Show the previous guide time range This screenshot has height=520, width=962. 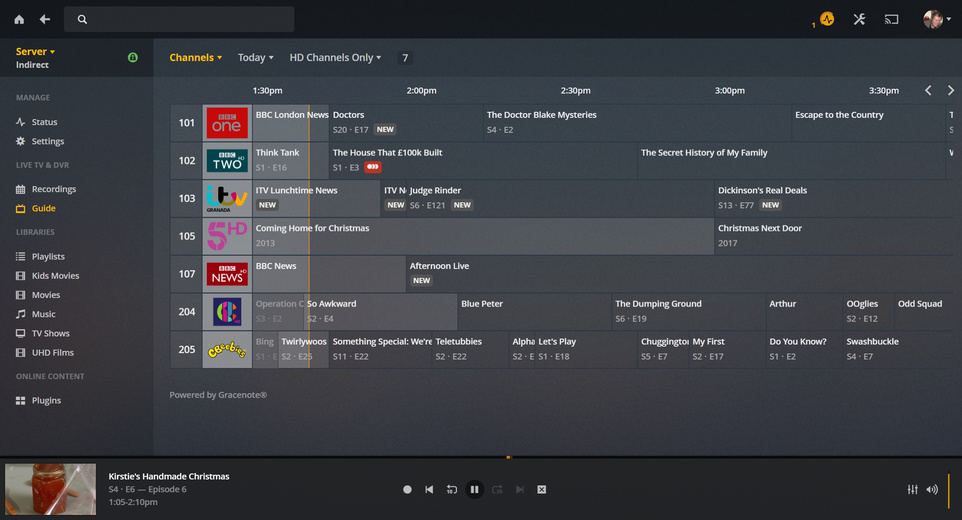928,90
